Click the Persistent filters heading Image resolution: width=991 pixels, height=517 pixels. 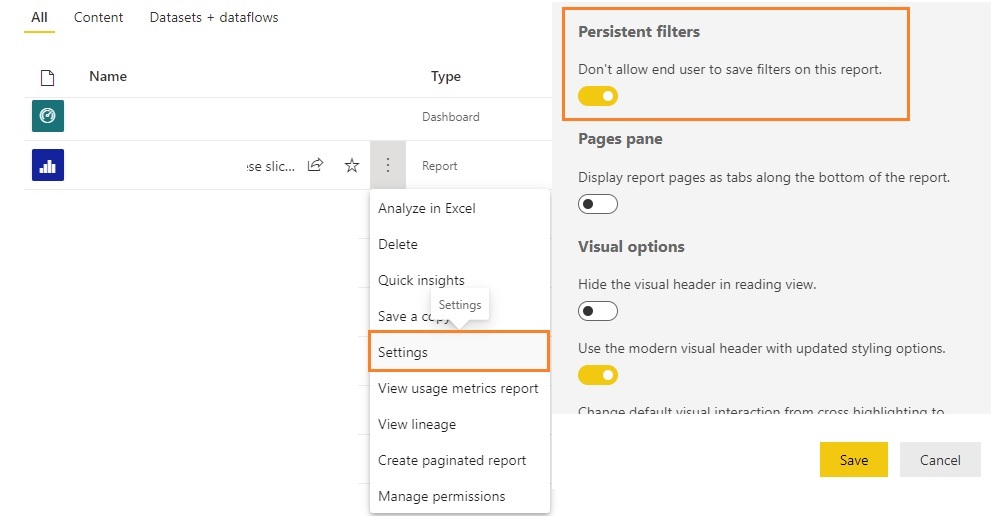coord(639,32)
